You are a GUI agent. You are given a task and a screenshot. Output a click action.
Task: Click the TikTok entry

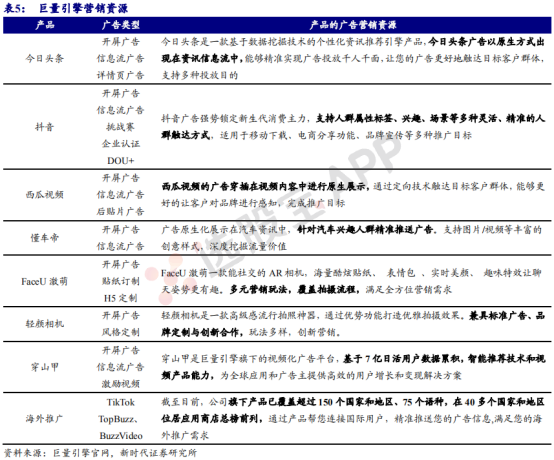(121, 402)
